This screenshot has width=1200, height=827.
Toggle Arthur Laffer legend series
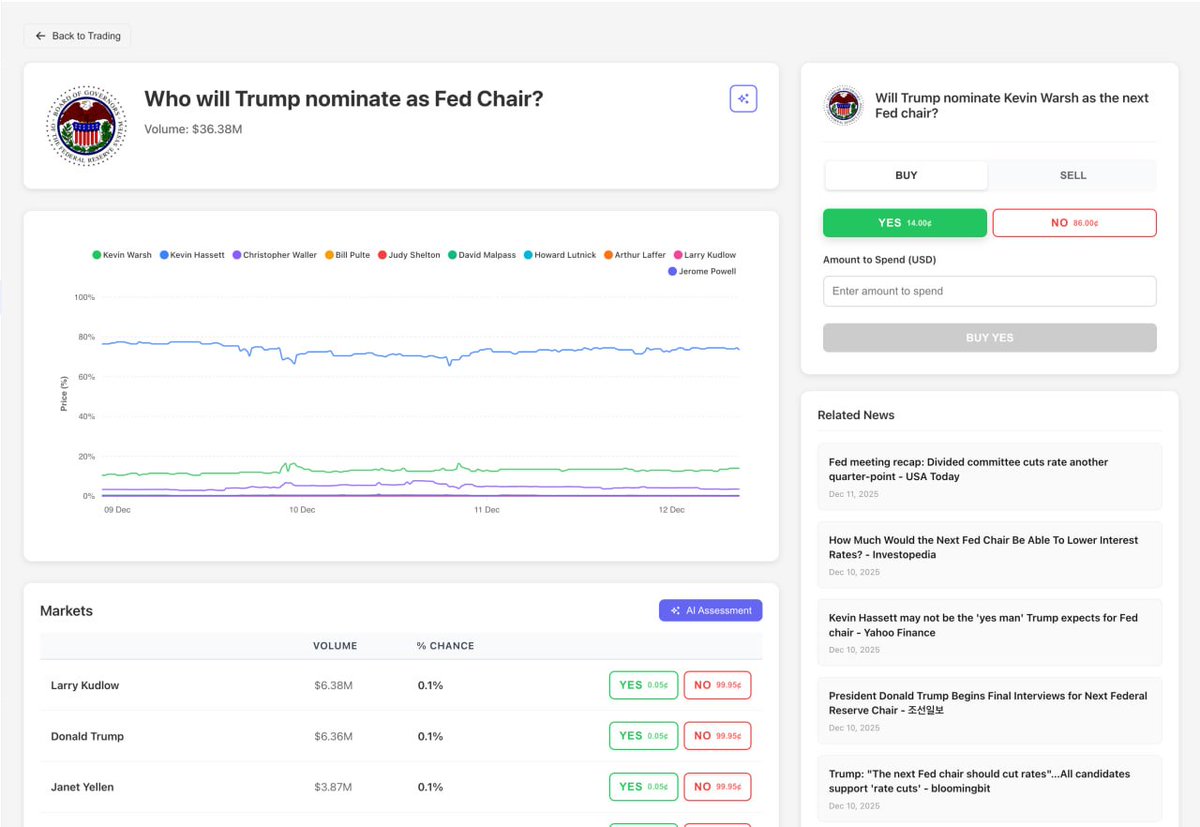635,255
